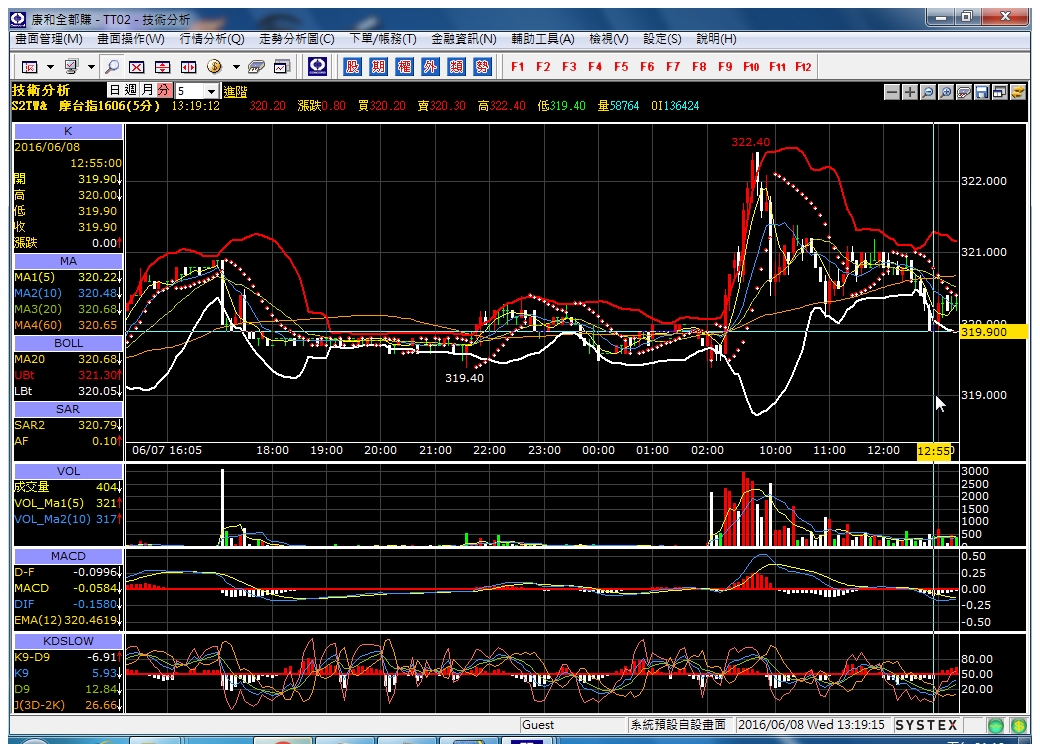This screenshot has width=1040, height=744.
Task: Click the K panel header
Action: pyautogui.click(x=68, y=131)
